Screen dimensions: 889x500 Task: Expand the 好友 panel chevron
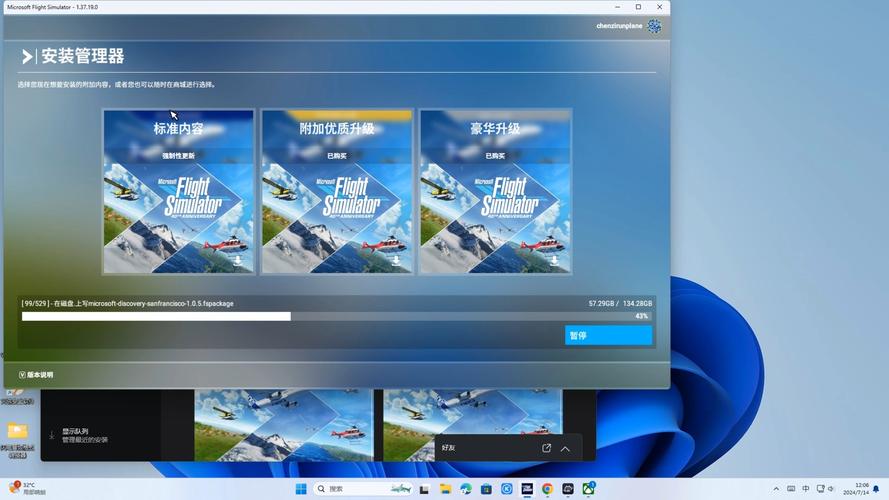[x=565, y=448]
